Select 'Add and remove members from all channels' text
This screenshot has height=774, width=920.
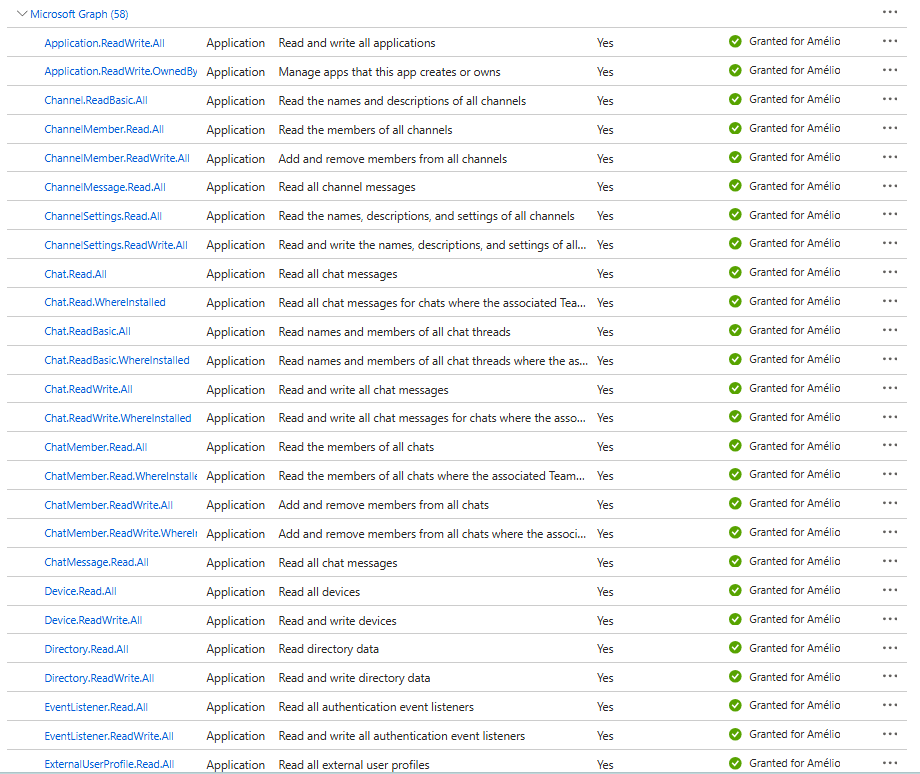(393, 158)
